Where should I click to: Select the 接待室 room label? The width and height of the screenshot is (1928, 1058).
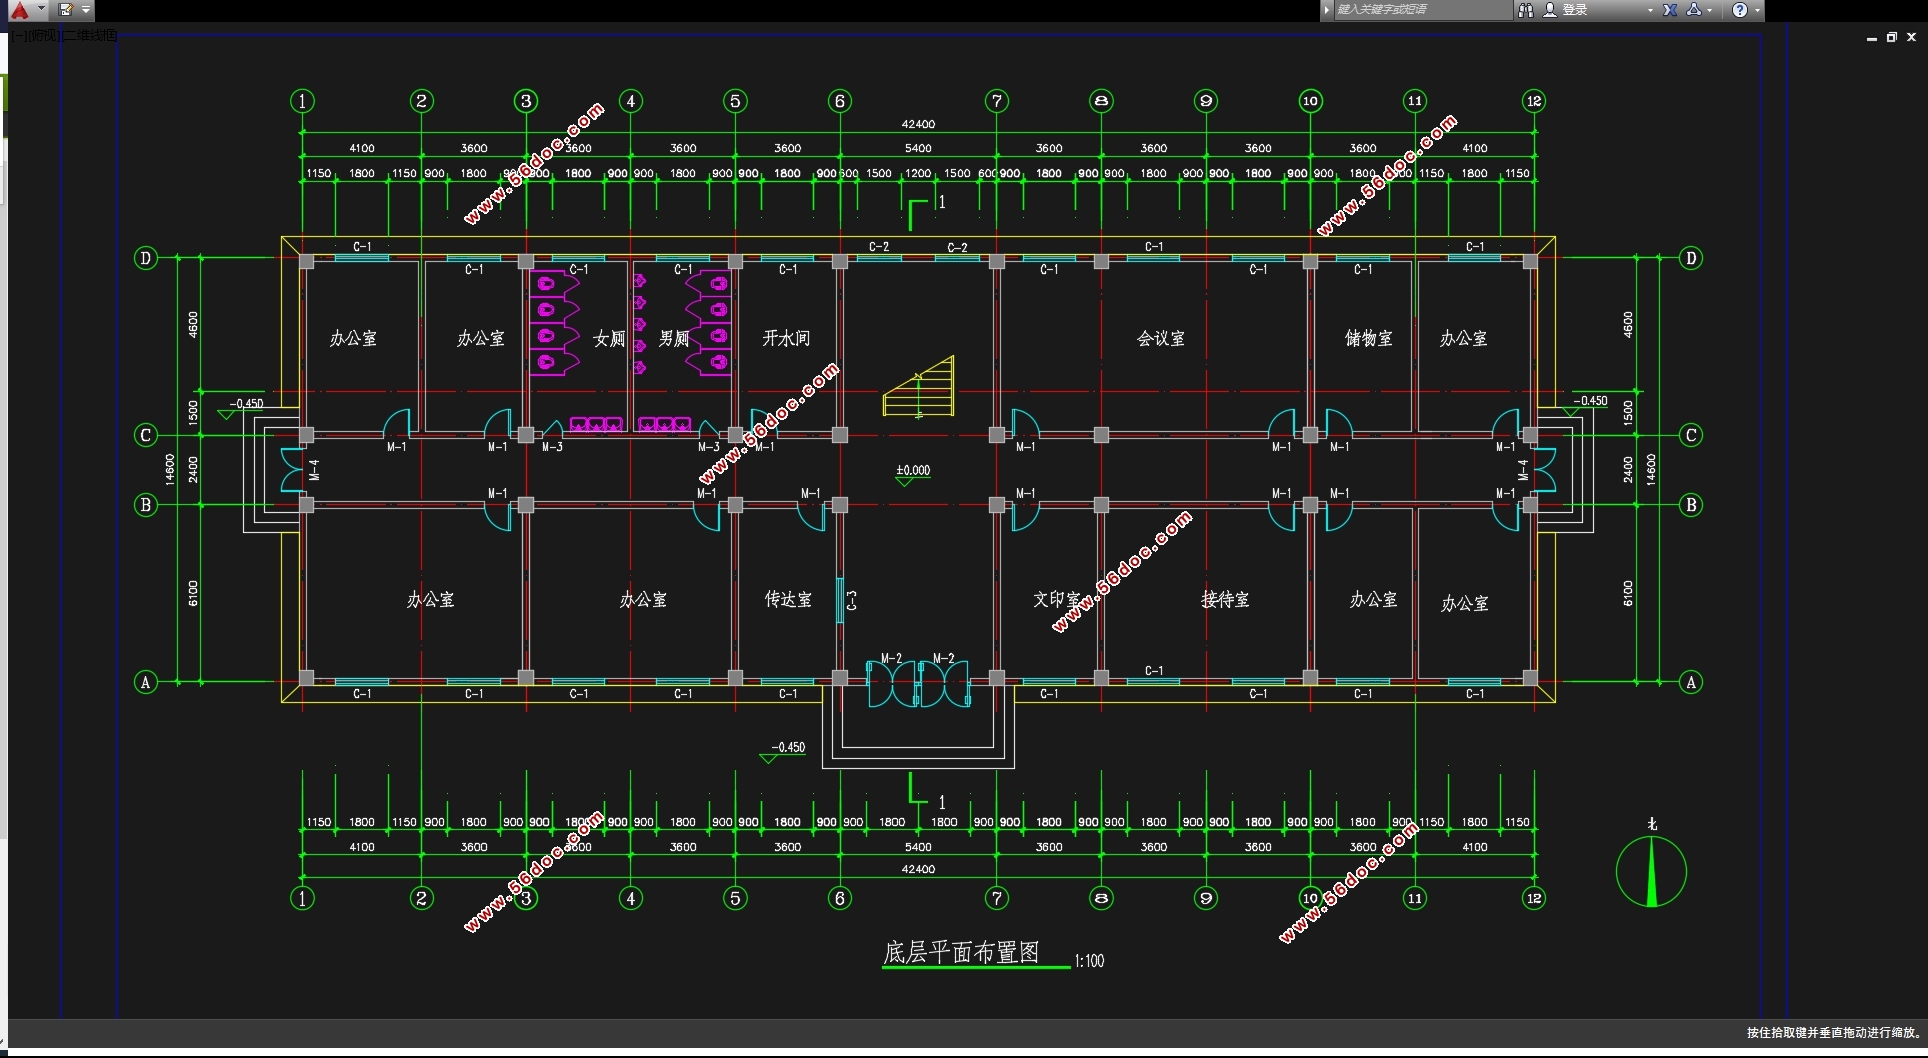1225,599
